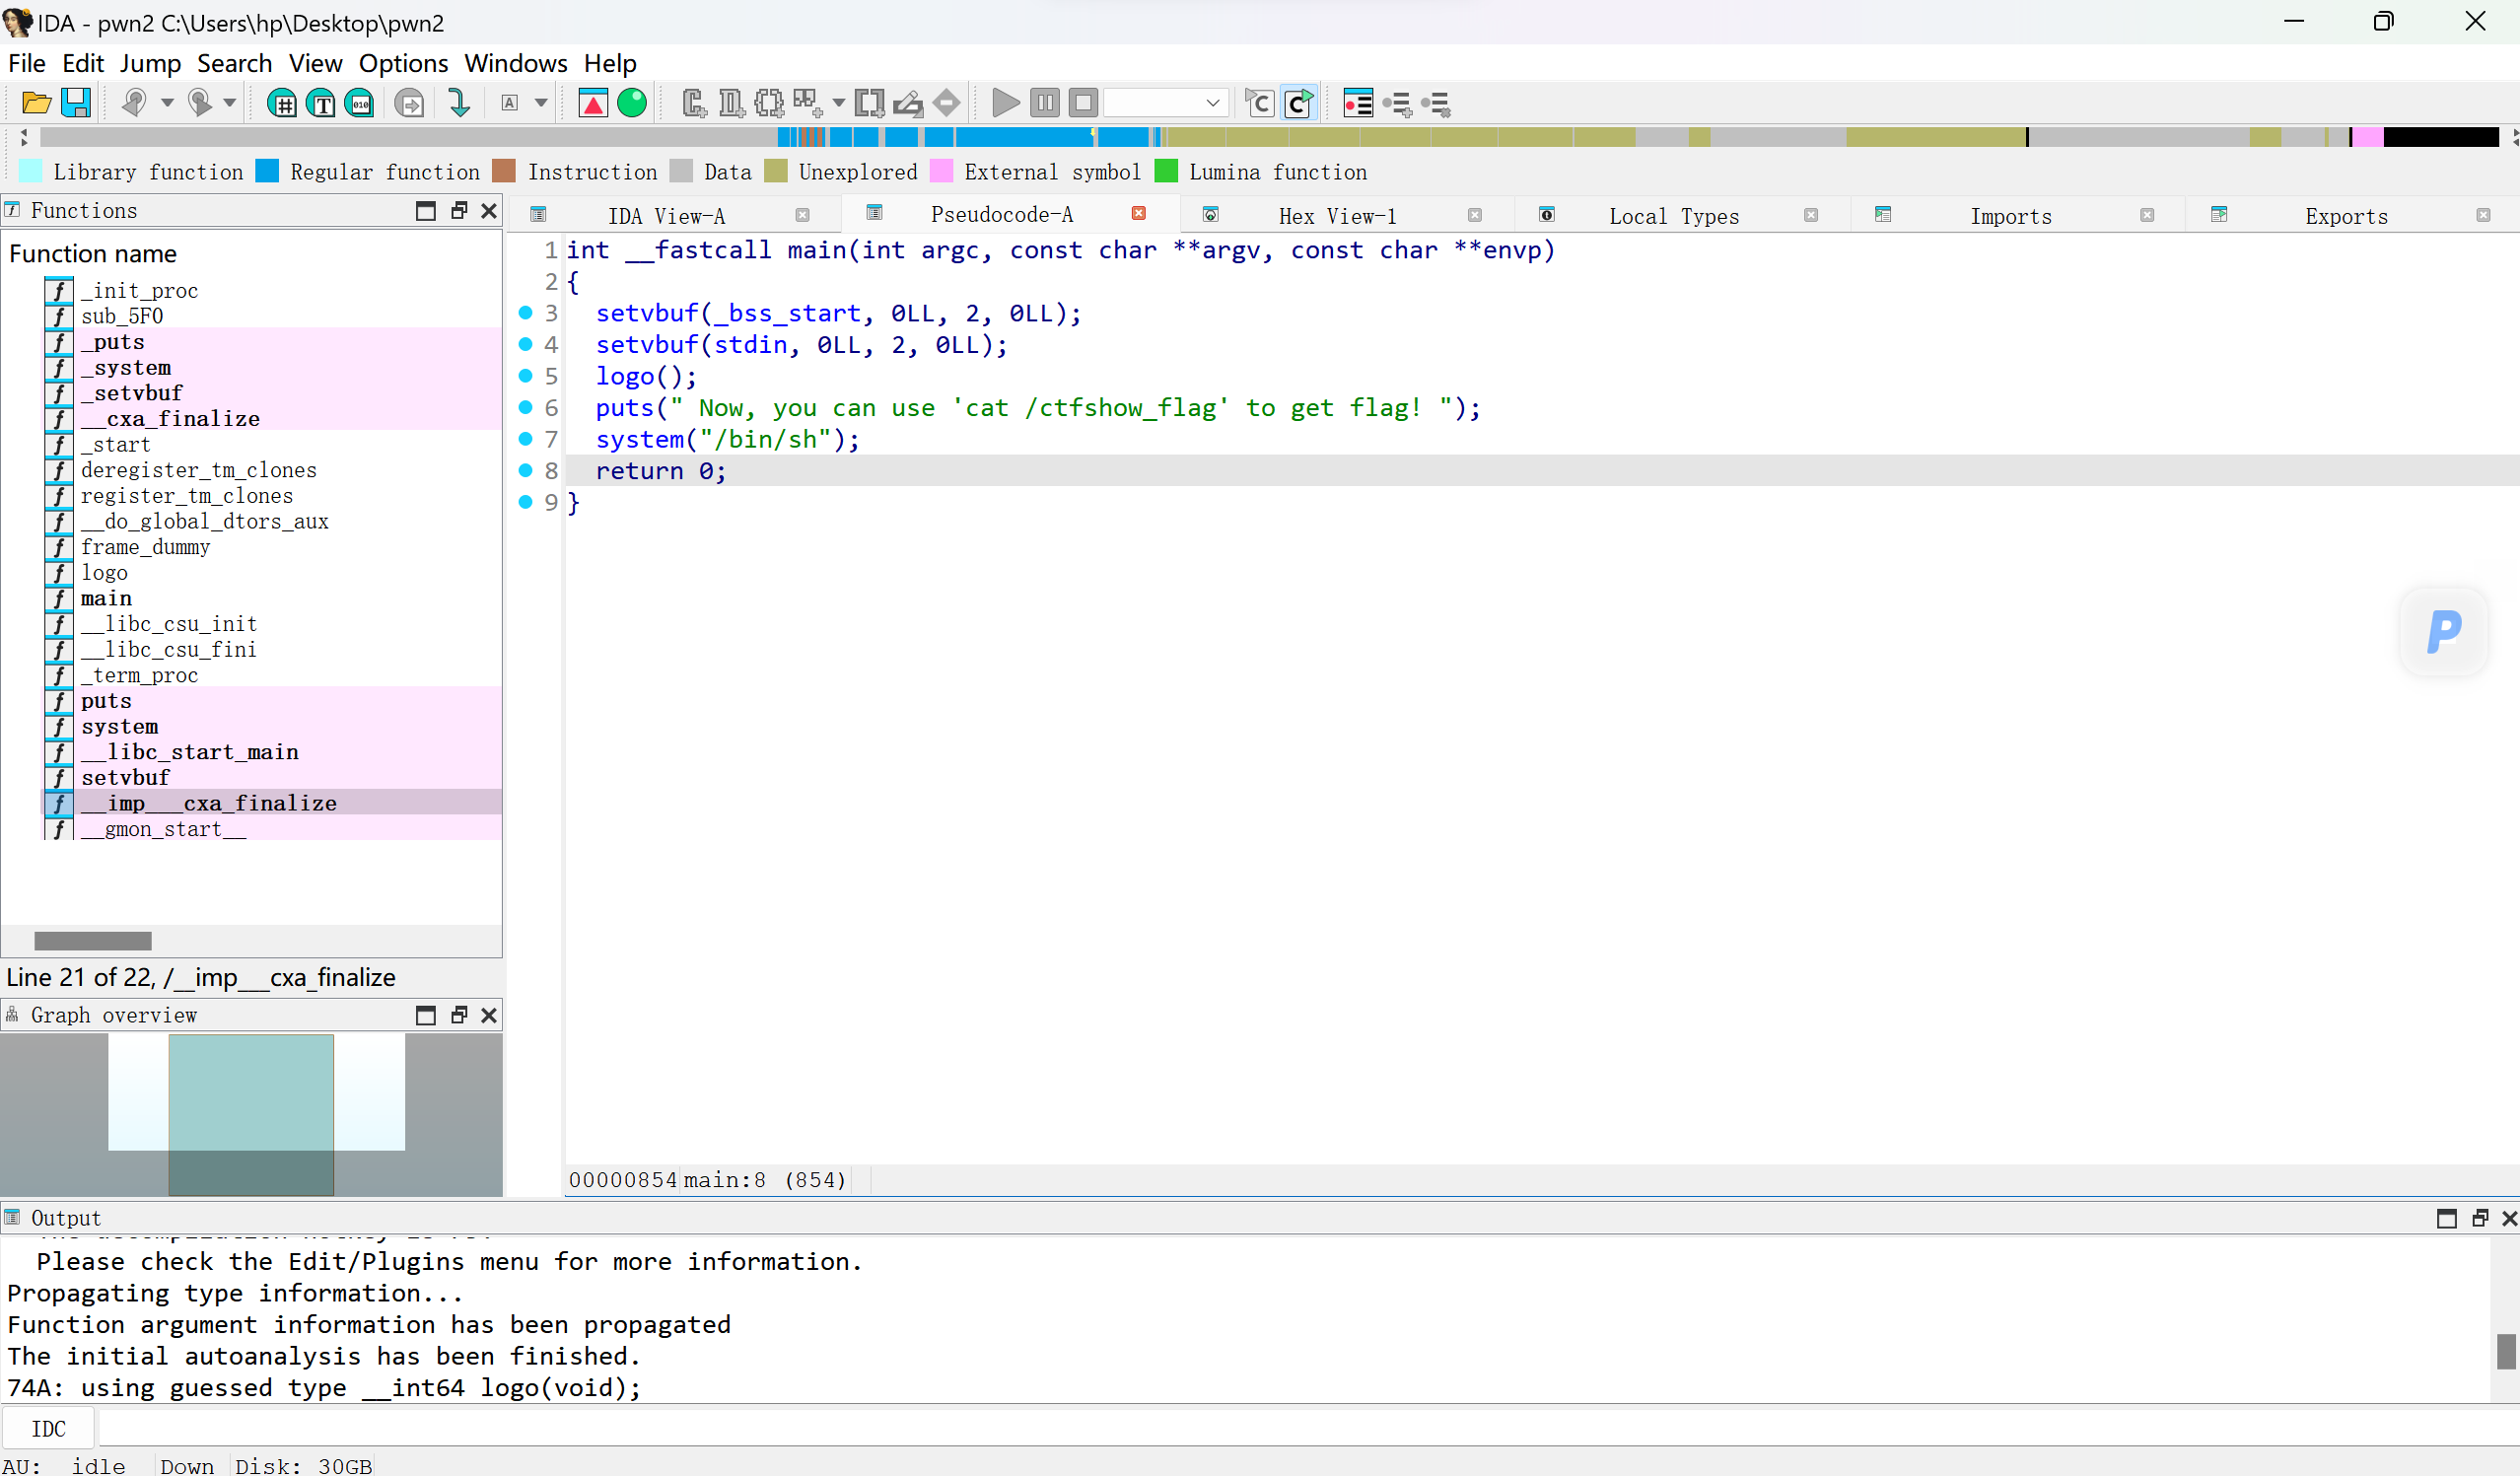
Task: Toggle breakpoint at line 7 system call
Action: tap(525, 439)
